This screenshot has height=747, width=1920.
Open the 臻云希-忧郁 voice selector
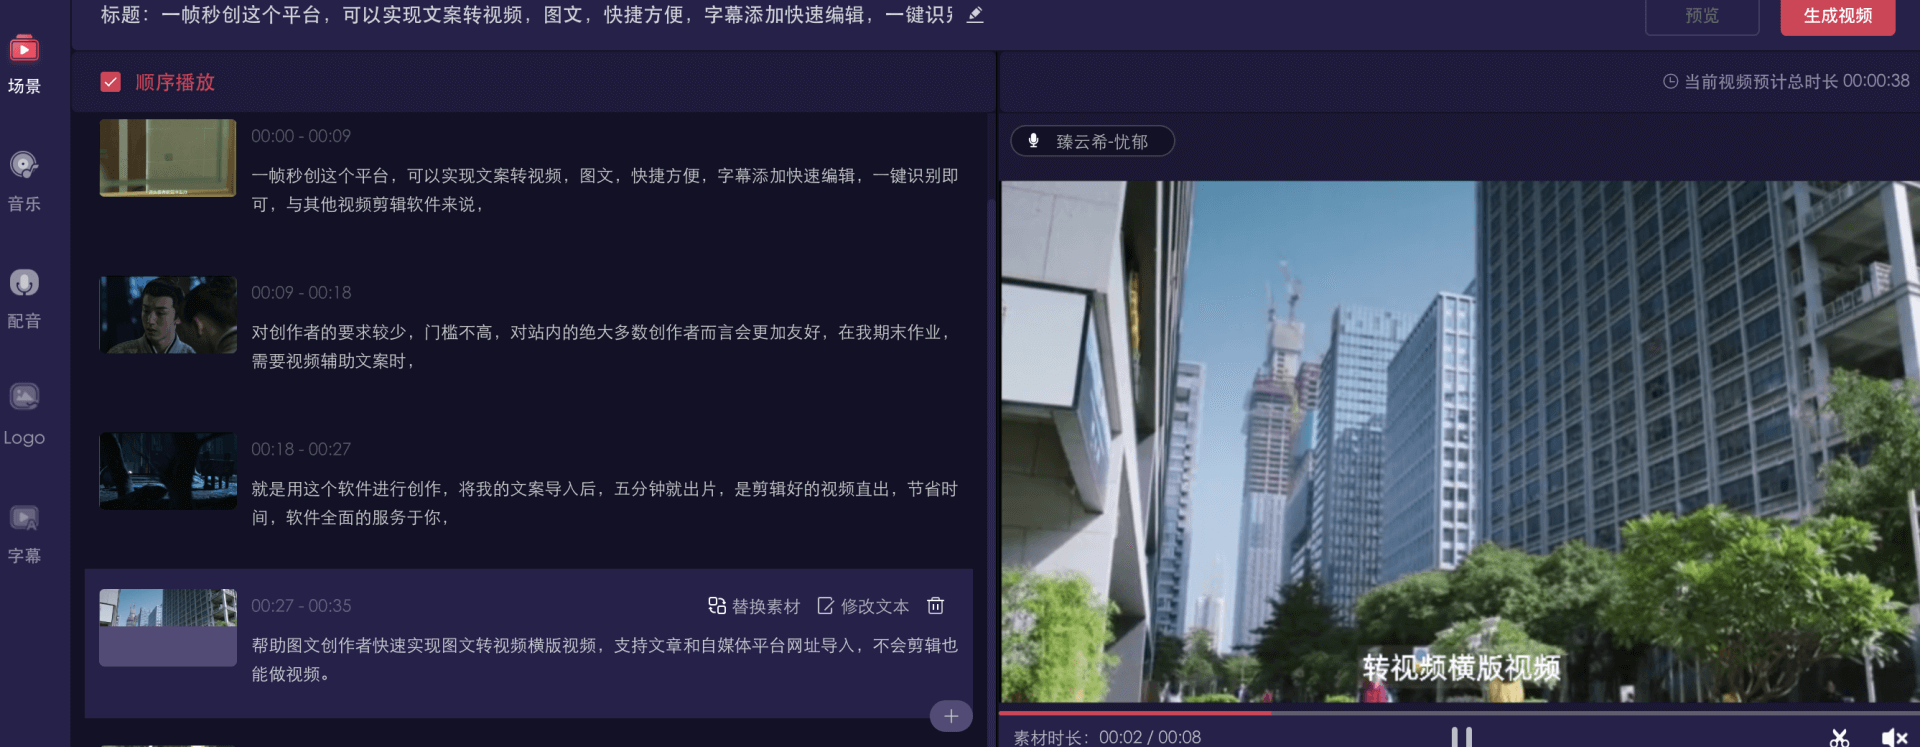pos(1092,141)
